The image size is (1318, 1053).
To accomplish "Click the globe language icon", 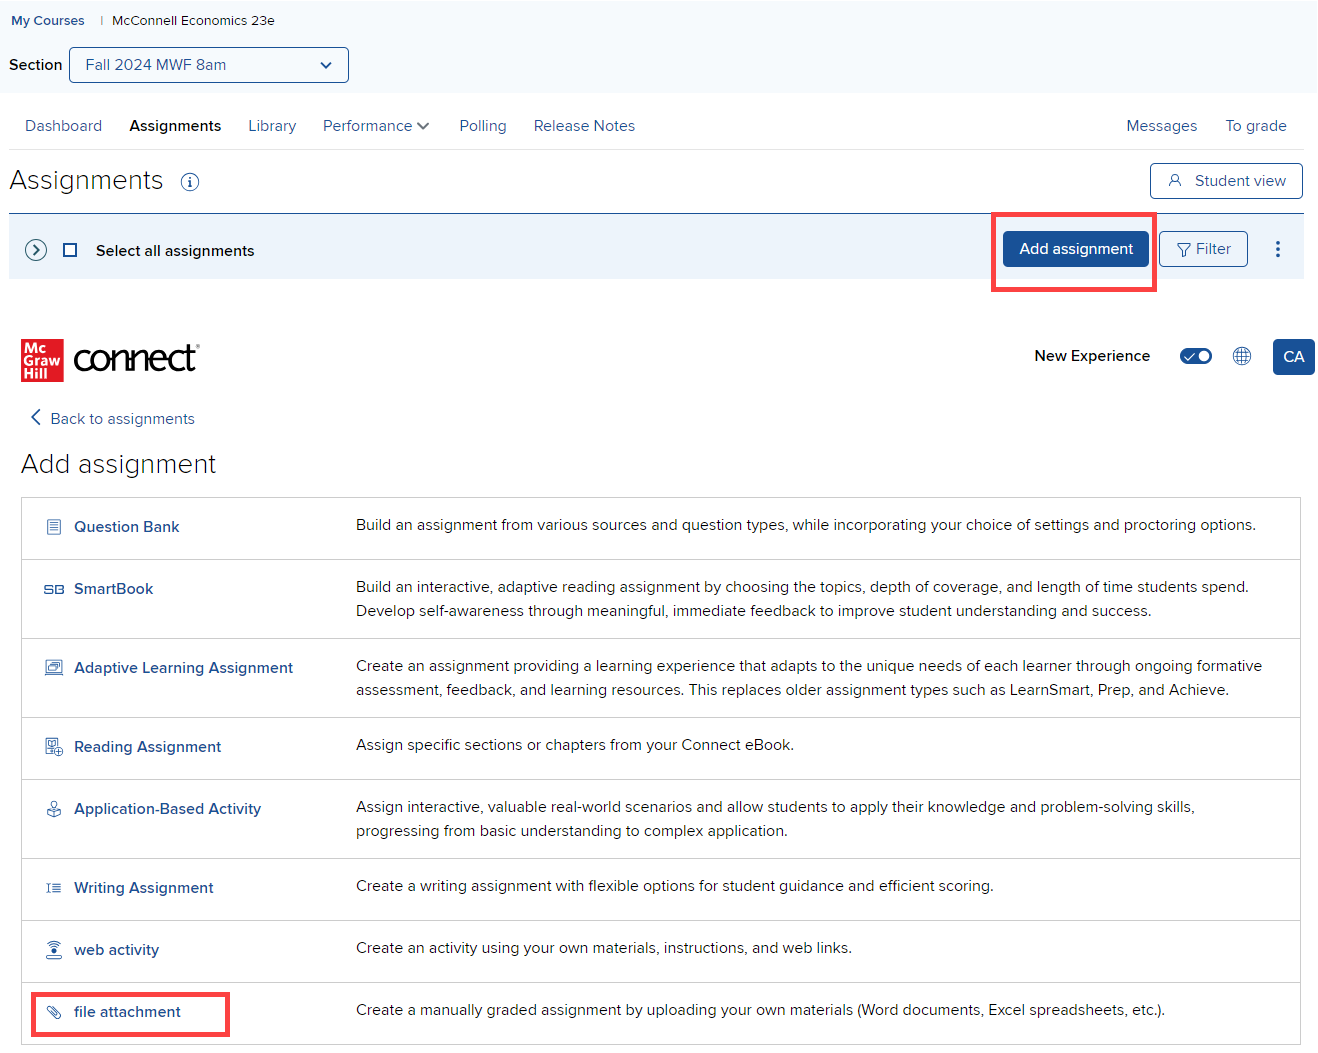I will click(1242, 356).
